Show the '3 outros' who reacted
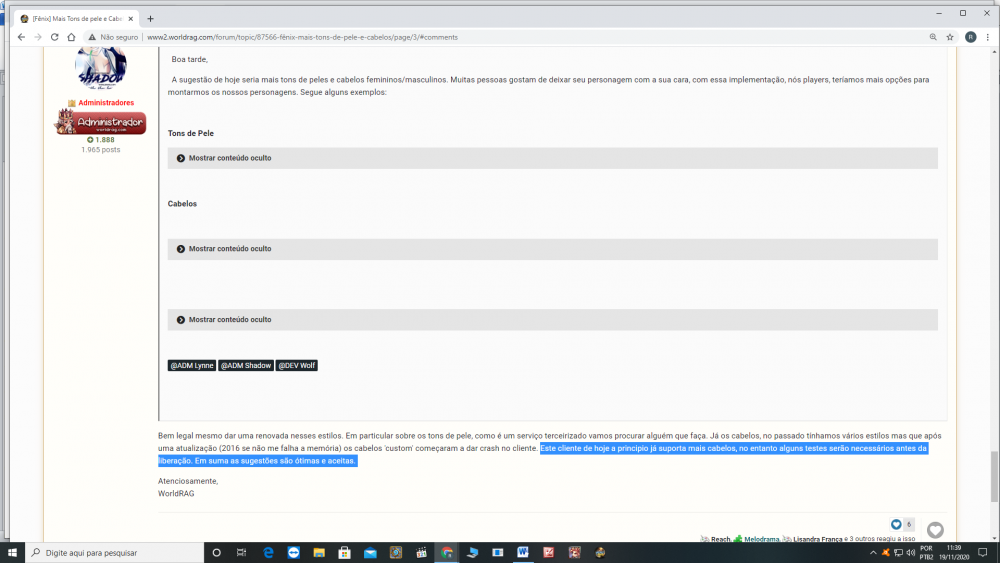Viewport: 1000px width, 563px height. coord(864,539)
